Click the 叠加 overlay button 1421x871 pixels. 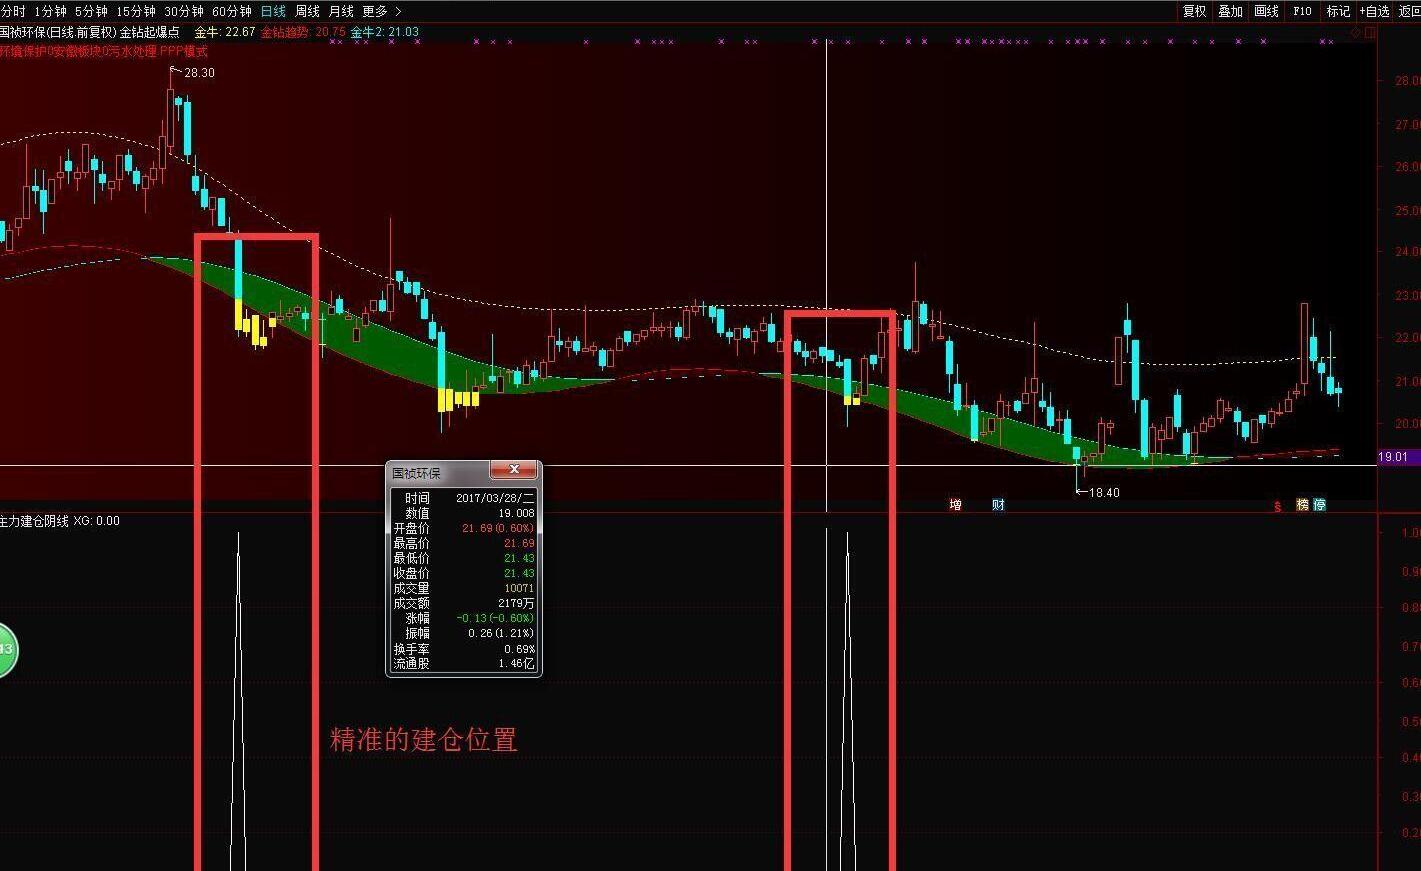click(1230, 11)
